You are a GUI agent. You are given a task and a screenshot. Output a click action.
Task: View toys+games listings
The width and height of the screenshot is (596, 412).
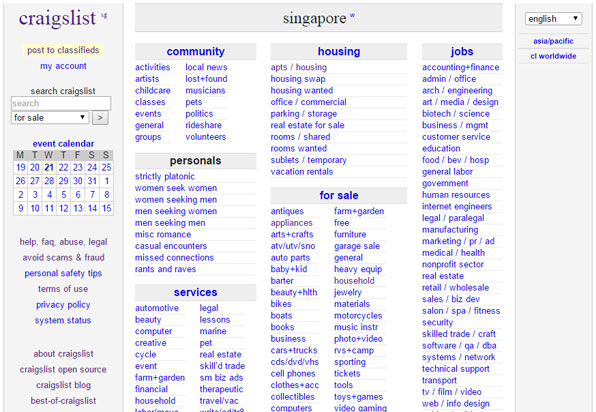click(x=358, y=397)
